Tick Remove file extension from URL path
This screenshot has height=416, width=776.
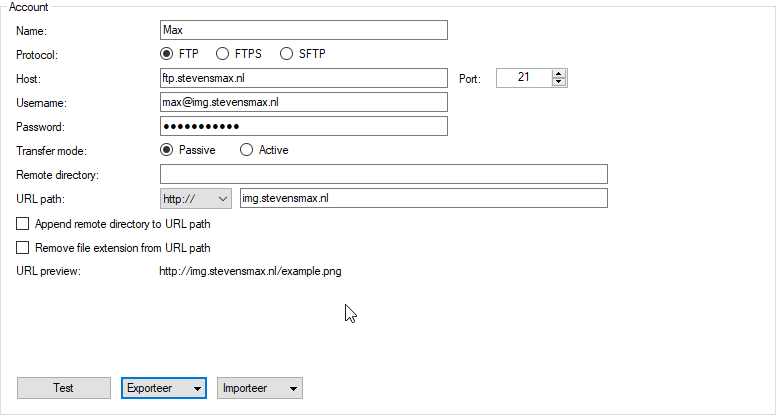tap(23, 248)
